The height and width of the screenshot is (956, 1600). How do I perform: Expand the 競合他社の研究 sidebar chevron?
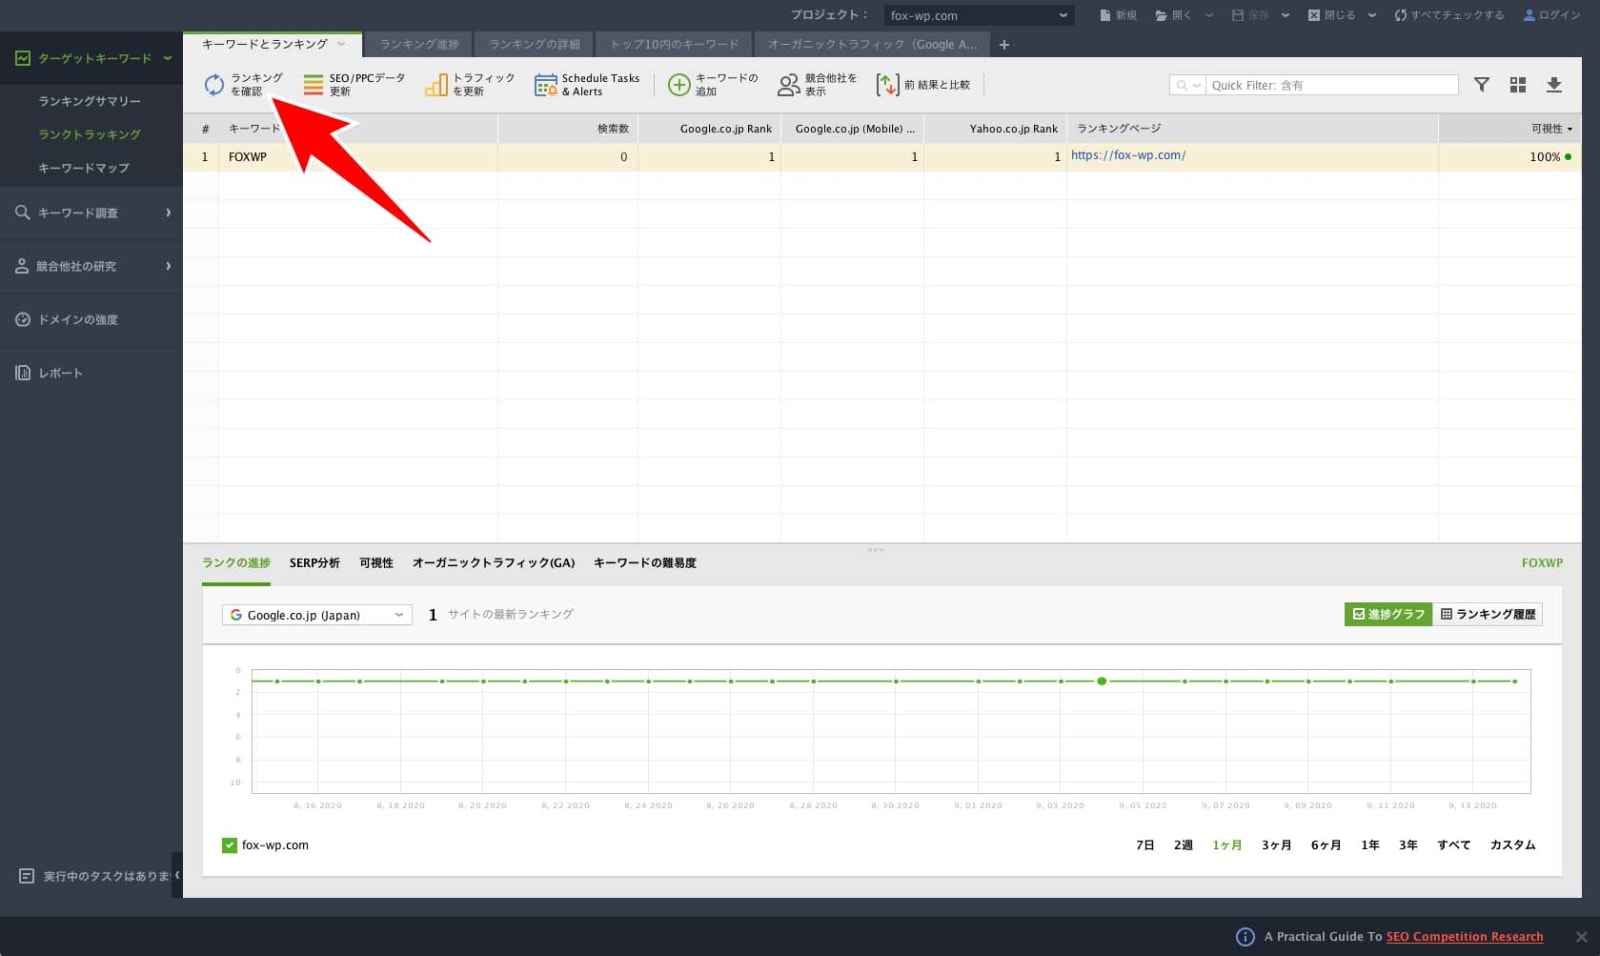(x=168, y=266)
